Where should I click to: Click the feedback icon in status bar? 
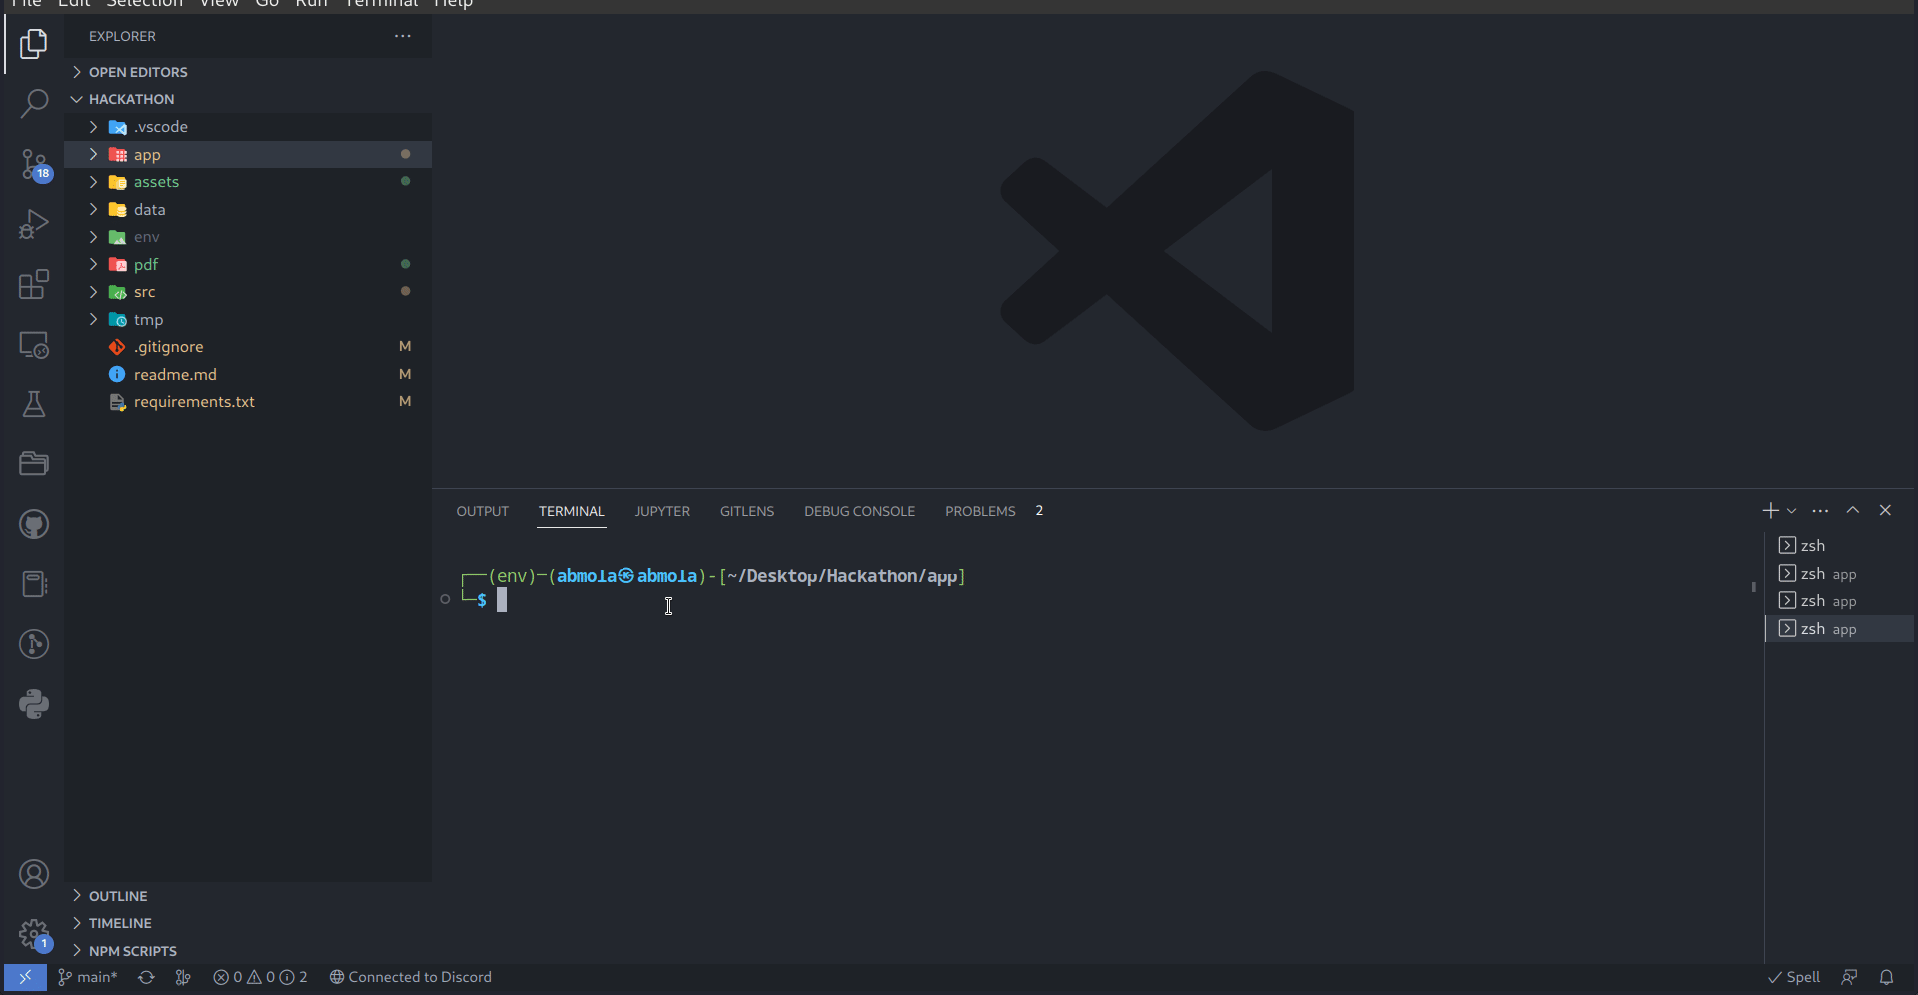(x=1850, y=977)
